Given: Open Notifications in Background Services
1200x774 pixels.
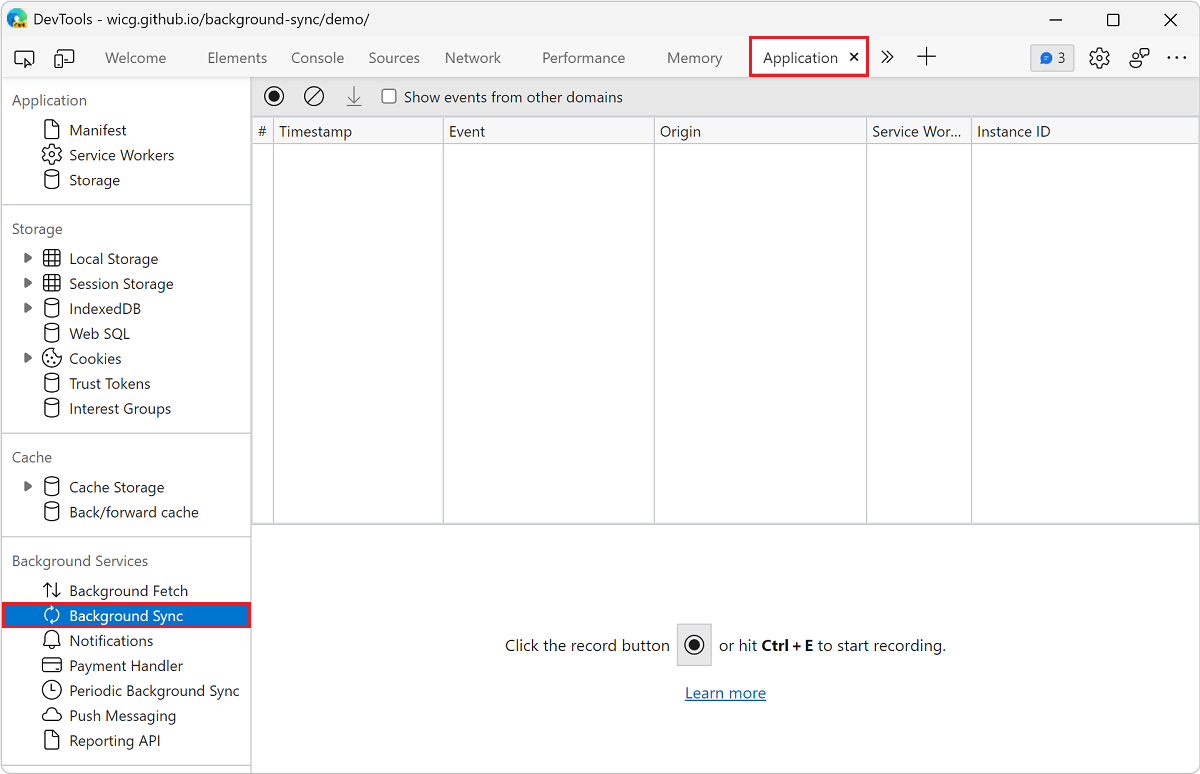Looking at the screenshot, I should point(110,640).
